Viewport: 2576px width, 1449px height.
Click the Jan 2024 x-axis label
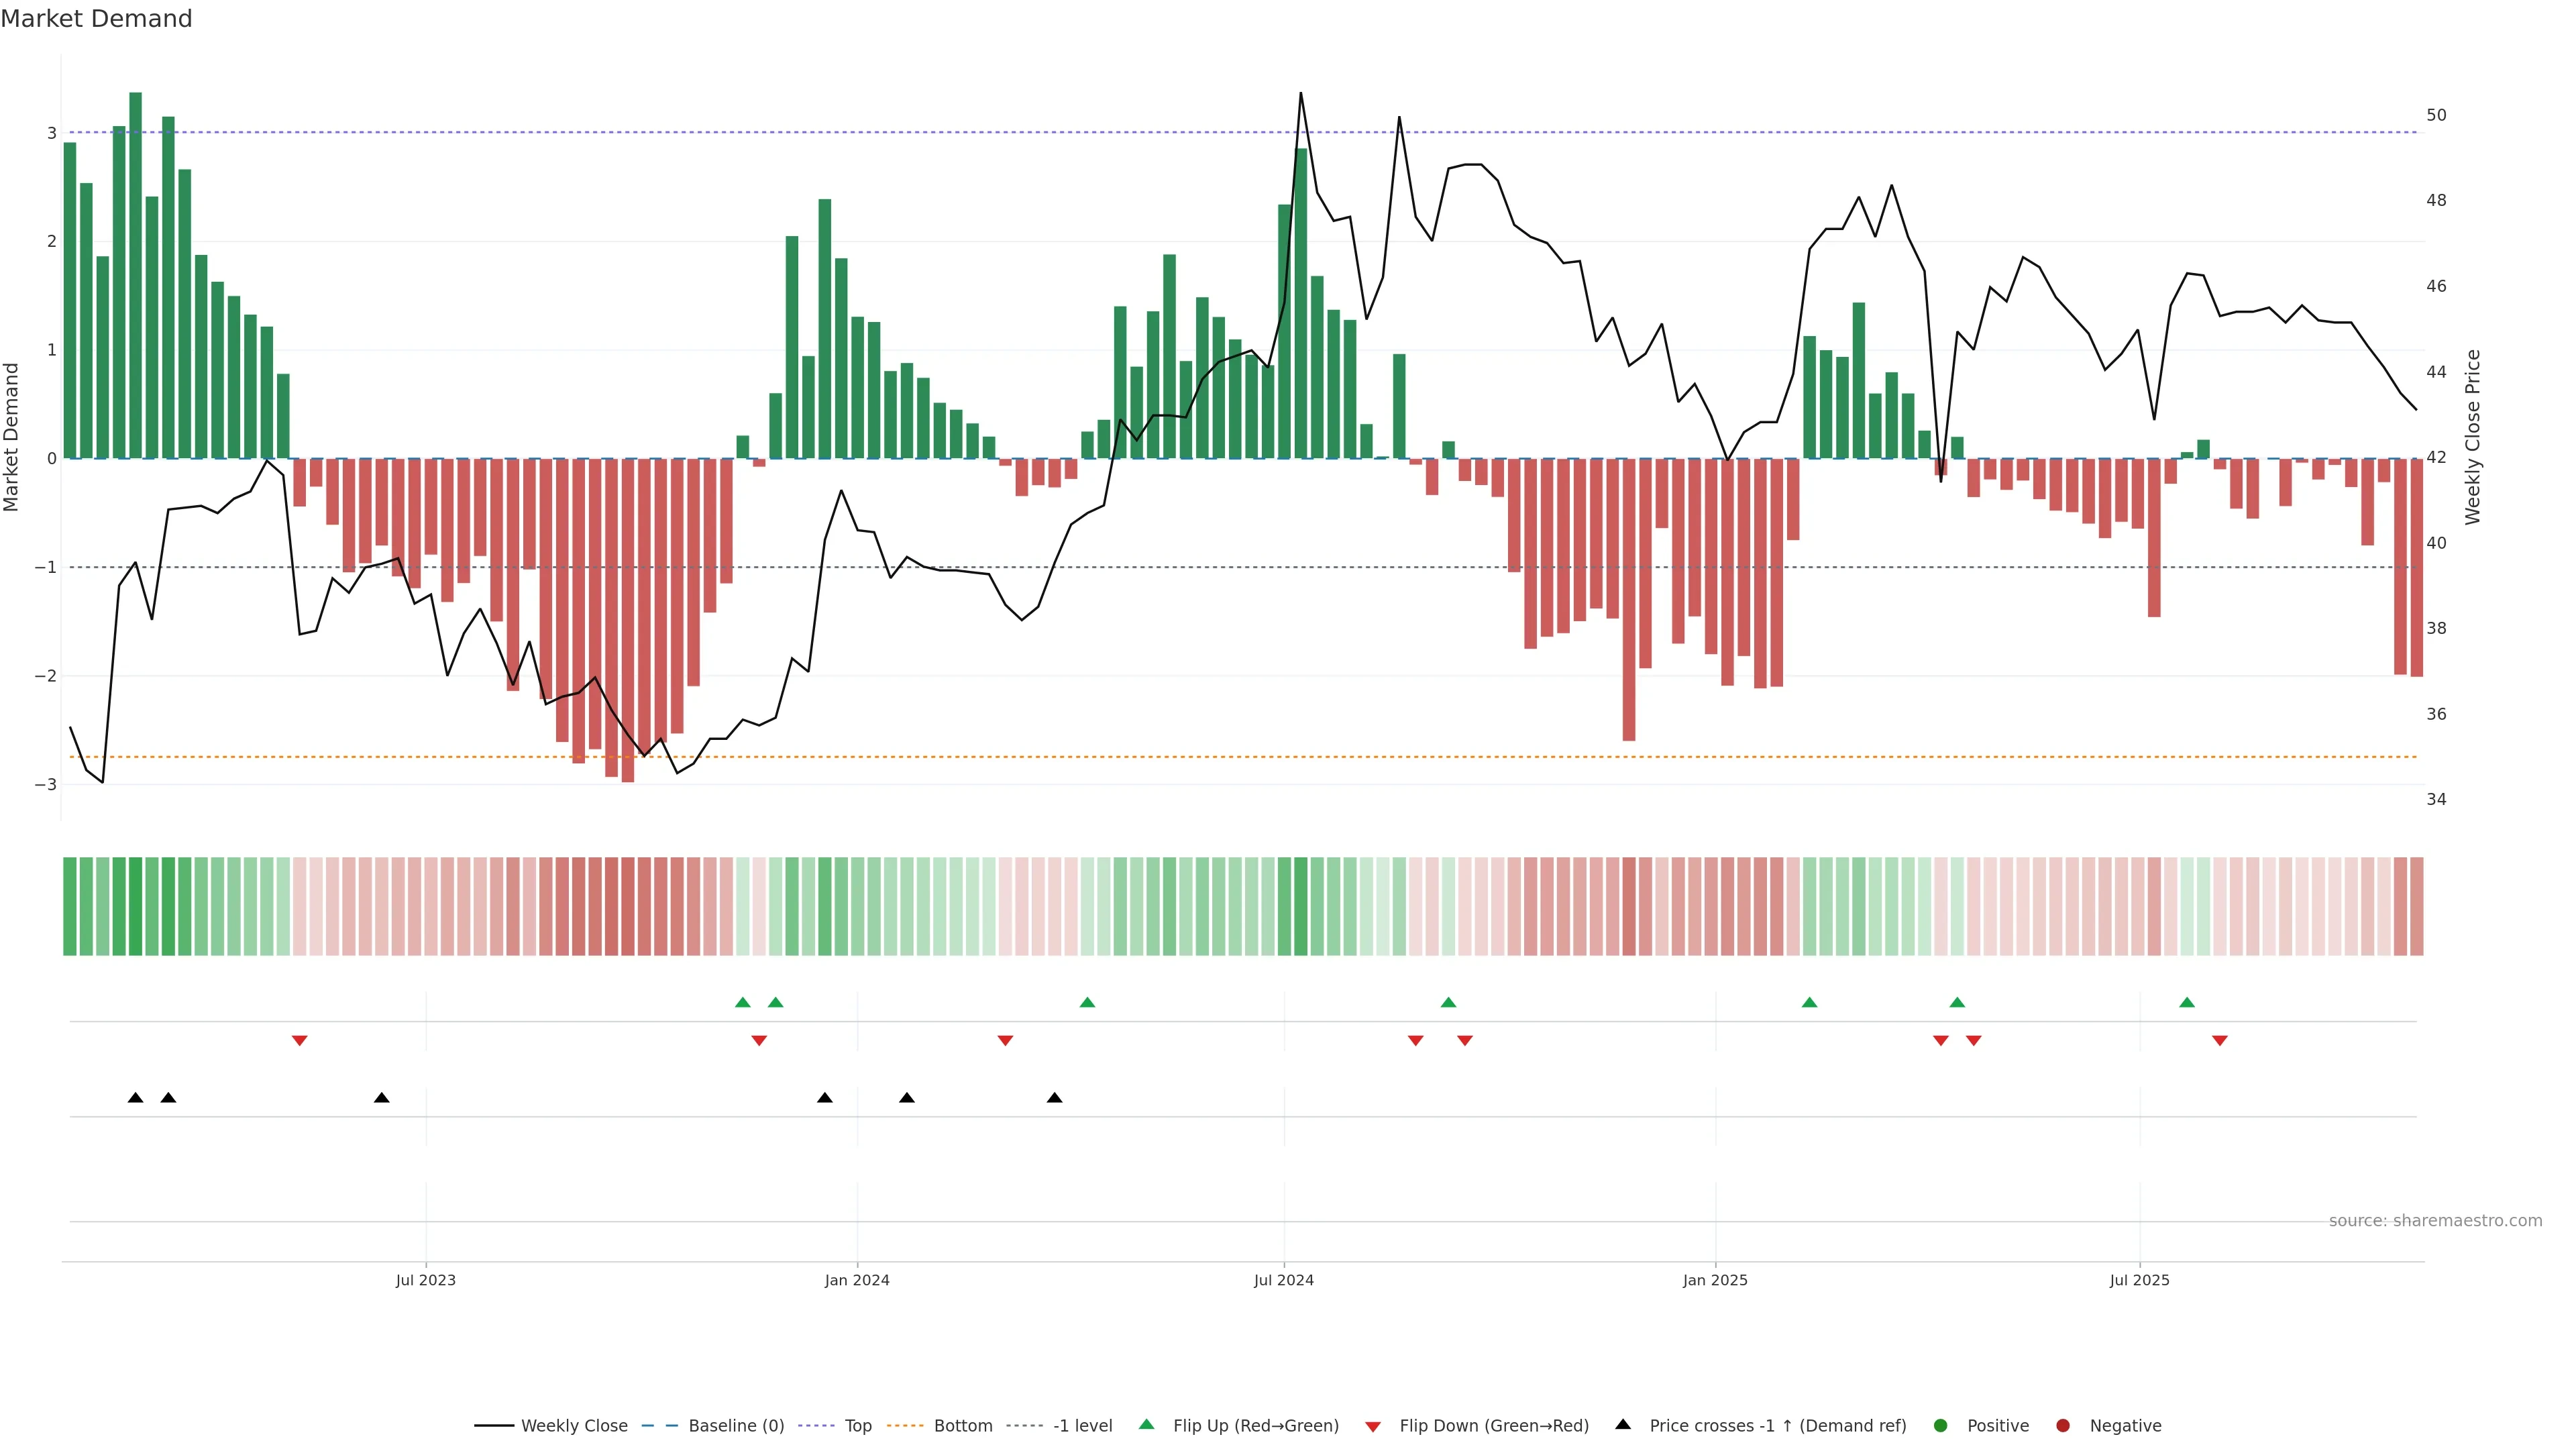[857, 1281]
